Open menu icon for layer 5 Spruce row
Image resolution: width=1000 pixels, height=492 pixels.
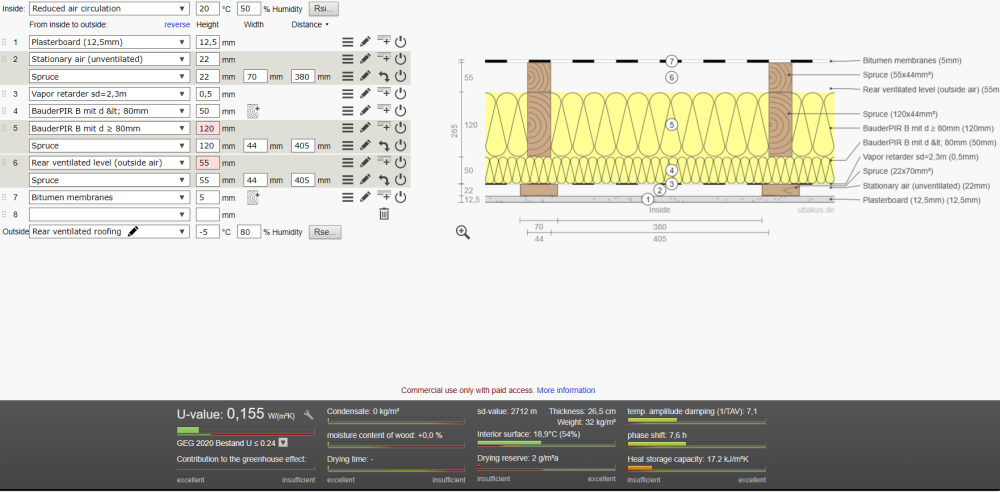click(348, 145)
